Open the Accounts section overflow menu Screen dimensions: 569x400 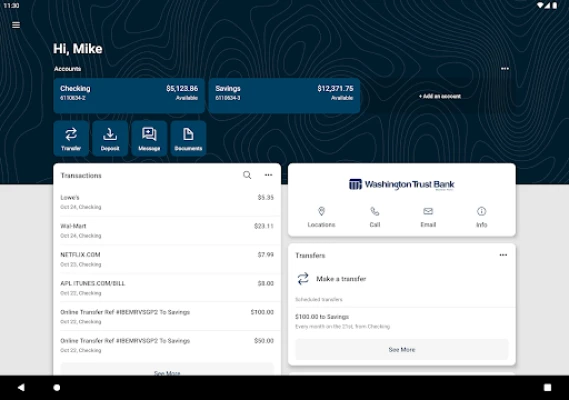[505, 69]
